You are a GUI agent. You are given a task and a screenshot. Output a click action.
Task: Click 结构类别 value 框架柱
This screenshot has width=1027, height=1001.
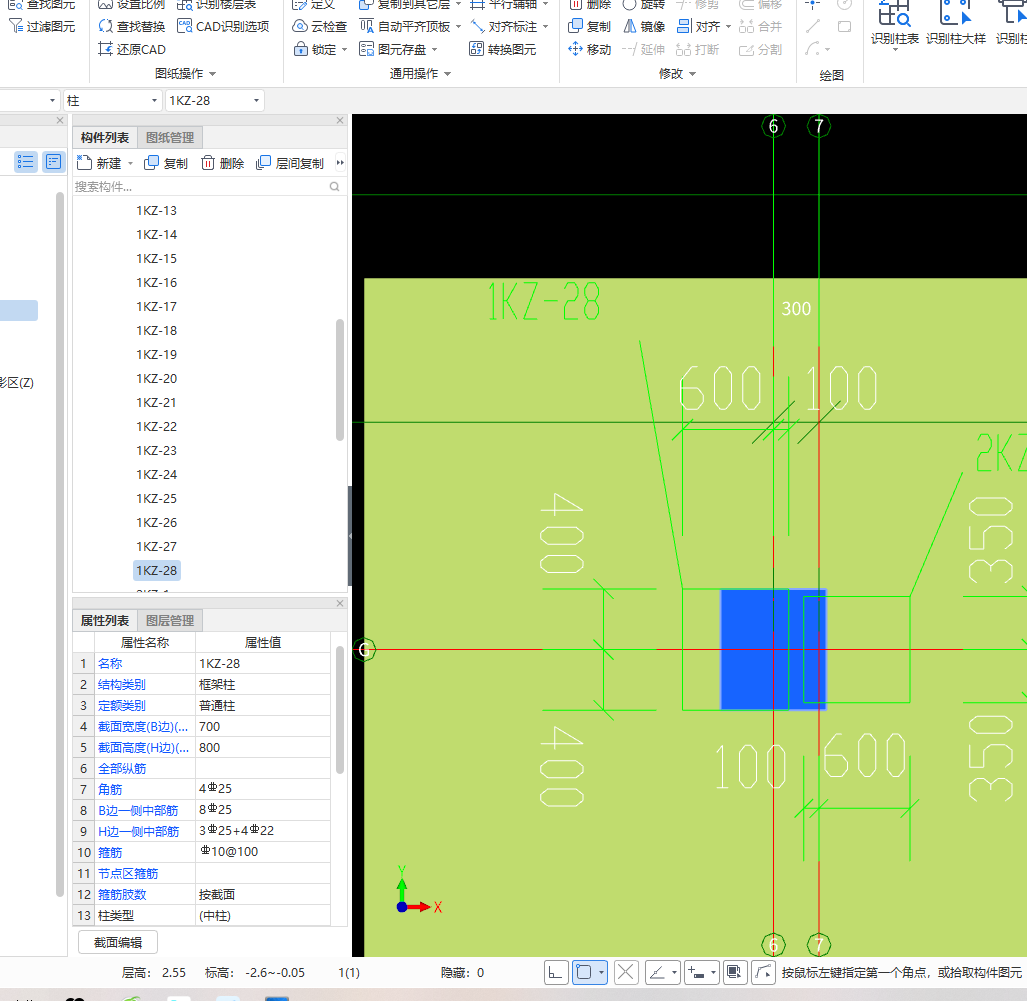[x=263, y=685]
